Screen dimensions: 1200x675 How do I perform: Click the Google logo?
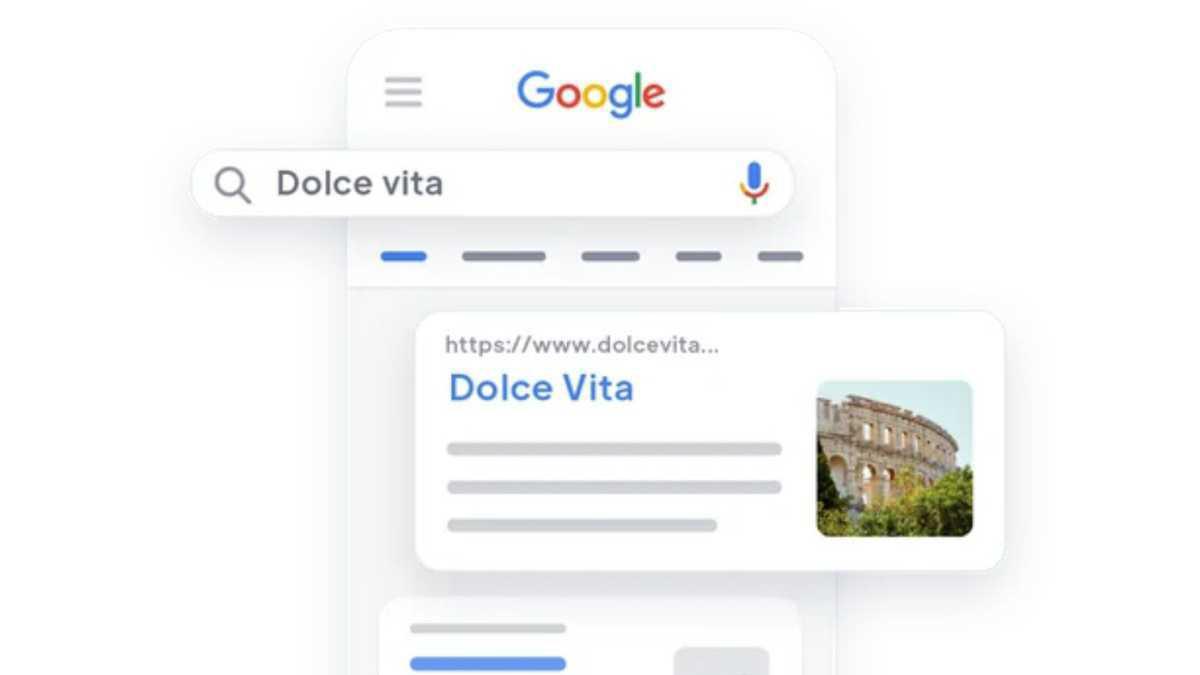point(591,94)
